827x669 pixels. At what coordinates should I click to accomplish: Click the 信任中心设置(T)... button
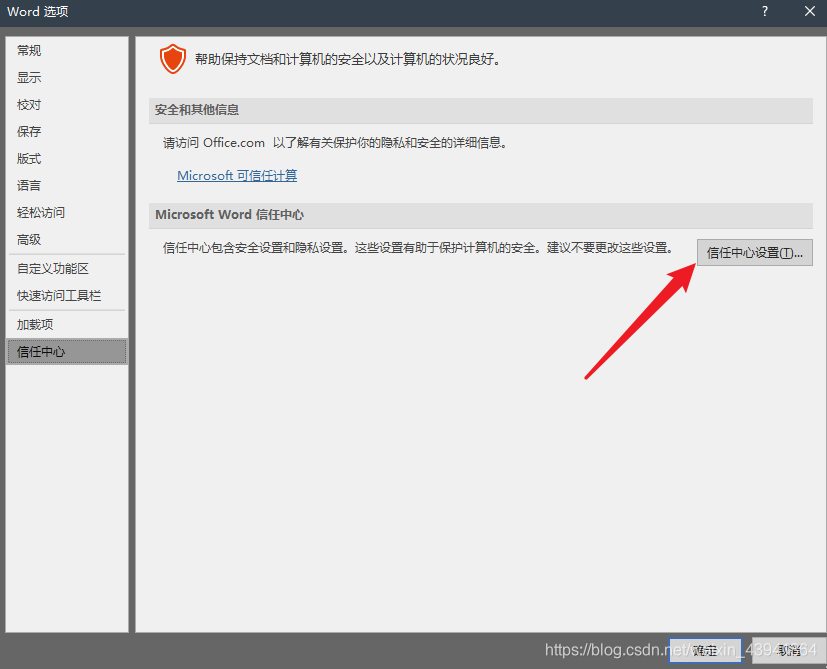click(x=755, y=253)
